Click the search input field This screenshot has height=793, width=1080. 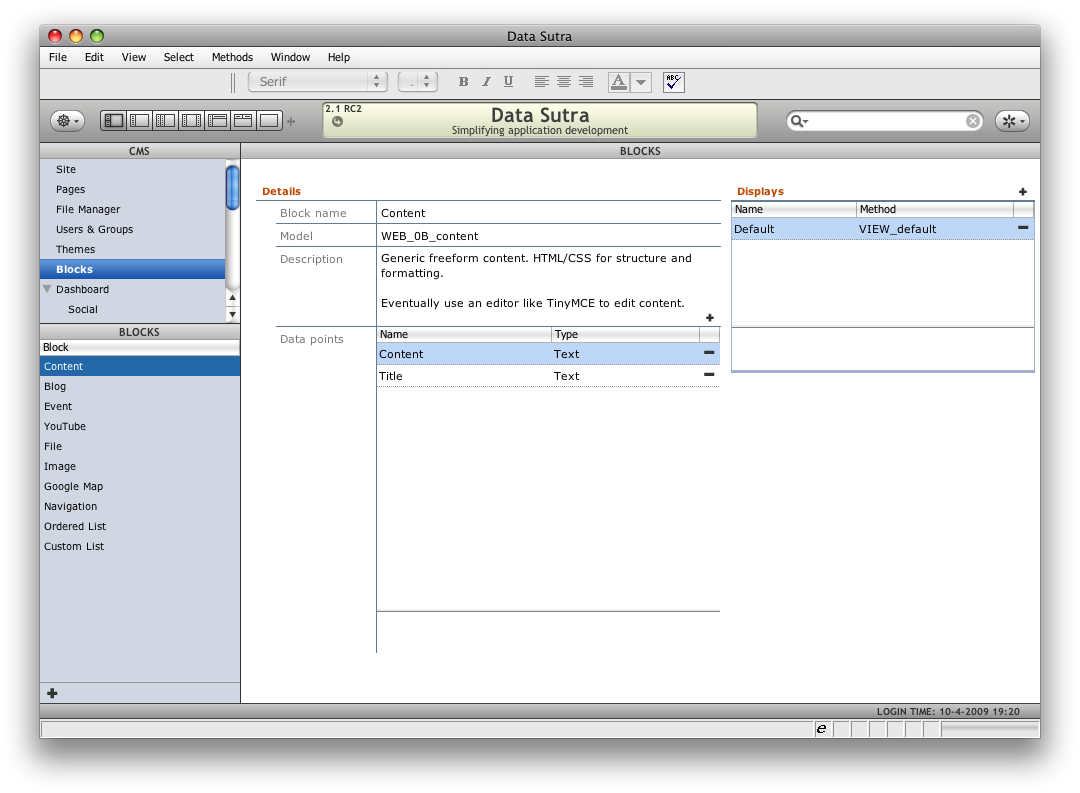pos(887,121)
